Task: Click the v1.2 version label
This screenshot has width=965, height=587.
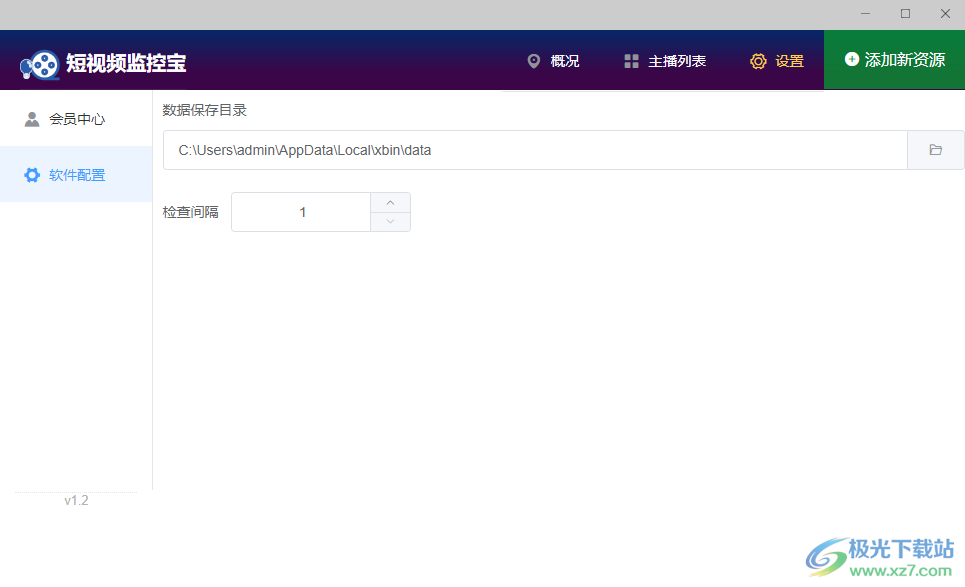Action: (76, 500)
